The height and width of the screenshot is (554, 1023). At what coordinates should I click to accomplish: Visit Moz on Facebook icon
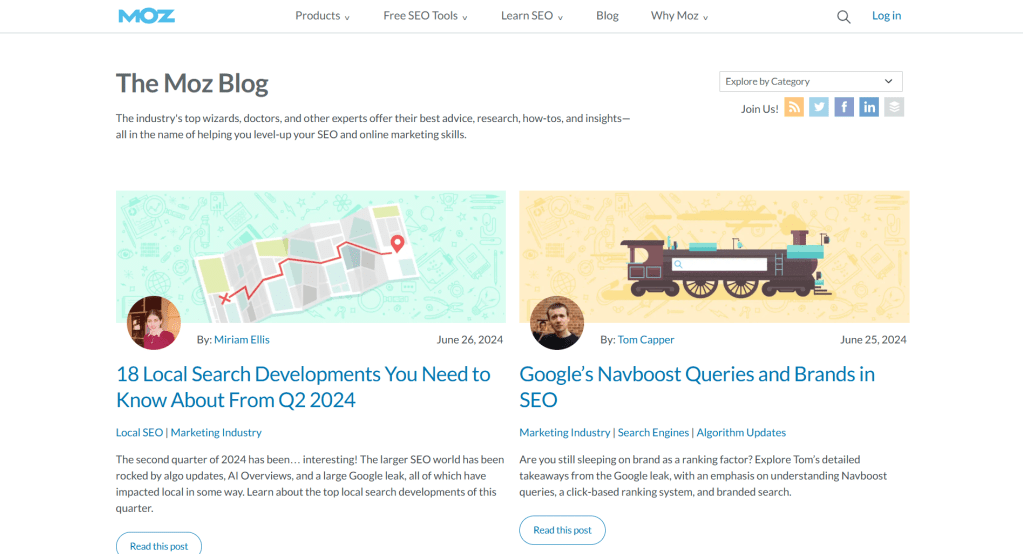pyautogui.click(x=844, y=107)
